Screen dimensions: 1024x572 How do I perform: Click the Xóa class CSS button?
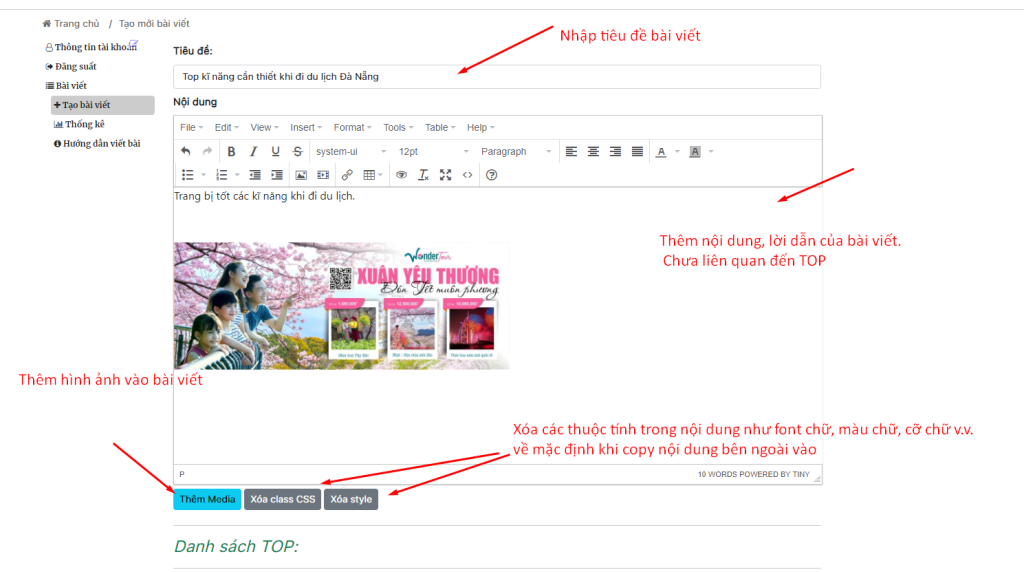click(282, 499)
